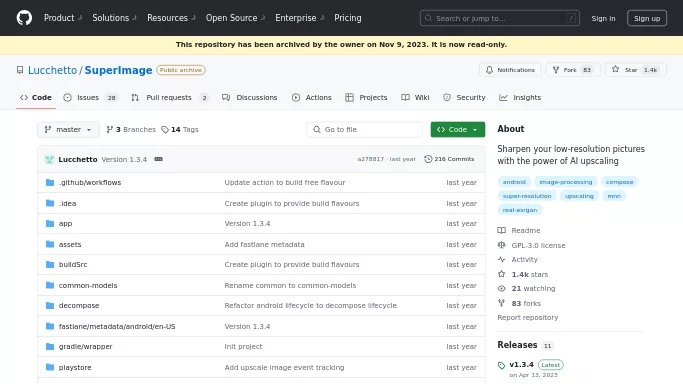
Task: Click the android topic tag
Action: point(514,182)
